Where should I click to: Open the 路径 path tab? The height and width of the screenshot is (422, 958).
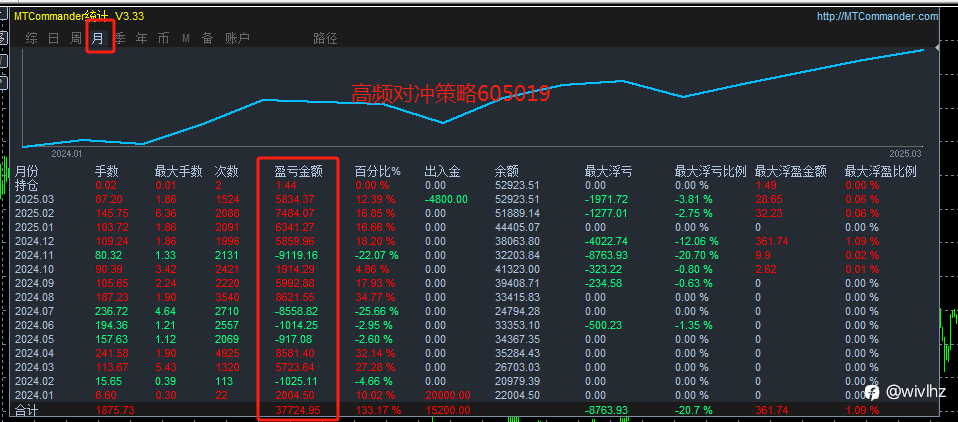[325, 38]
